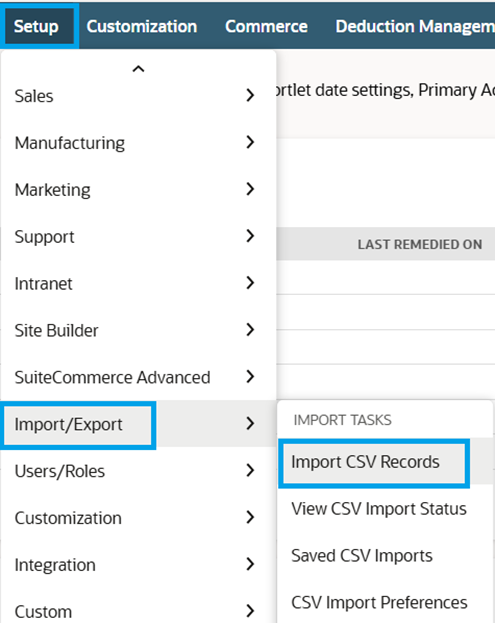The width and height of the screenshot is (495, 623).
Task: Open the Commerce navigation tab
Action: coord(266,26)
